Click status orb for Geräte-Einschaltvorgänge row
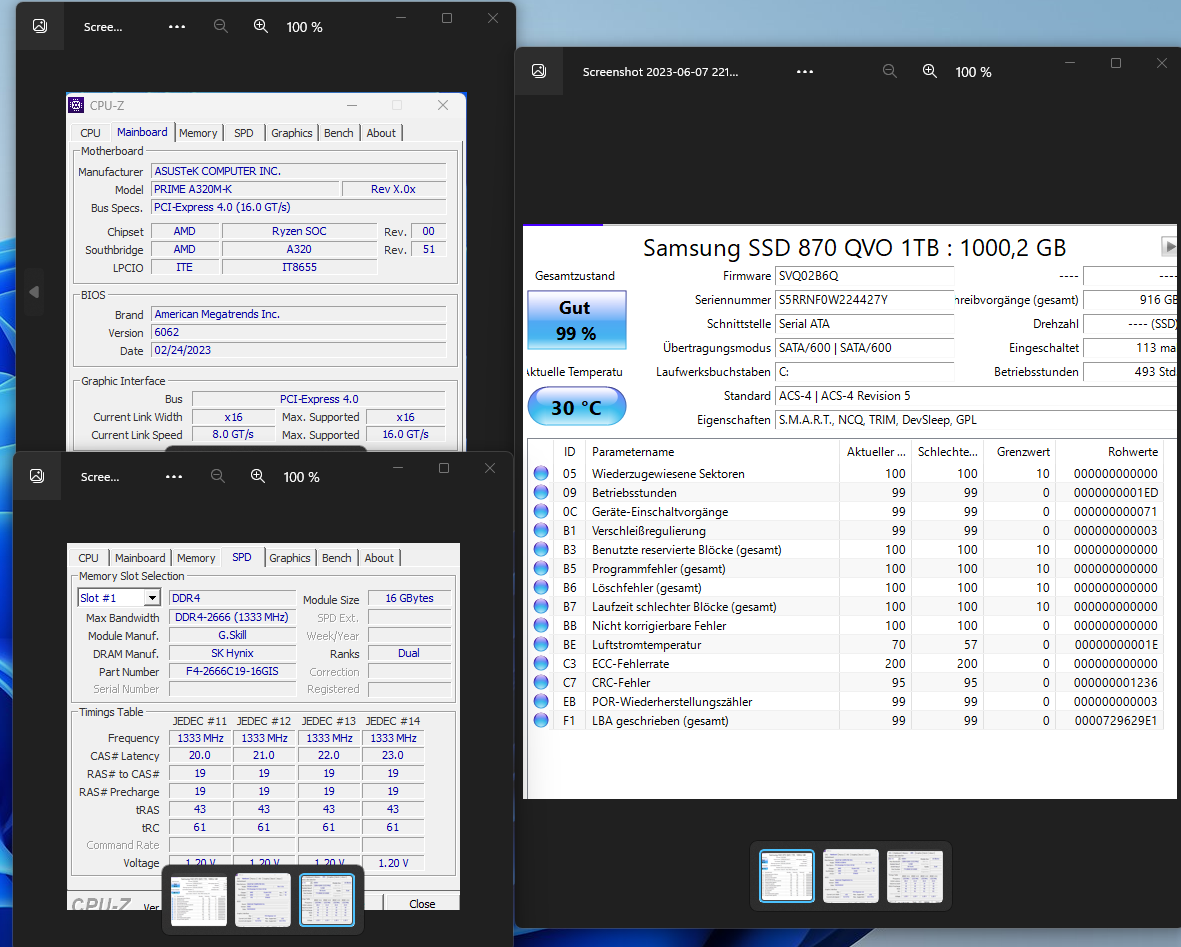Image resolution: width=1181 pixels, height=947 pixels. coord(541,512)
